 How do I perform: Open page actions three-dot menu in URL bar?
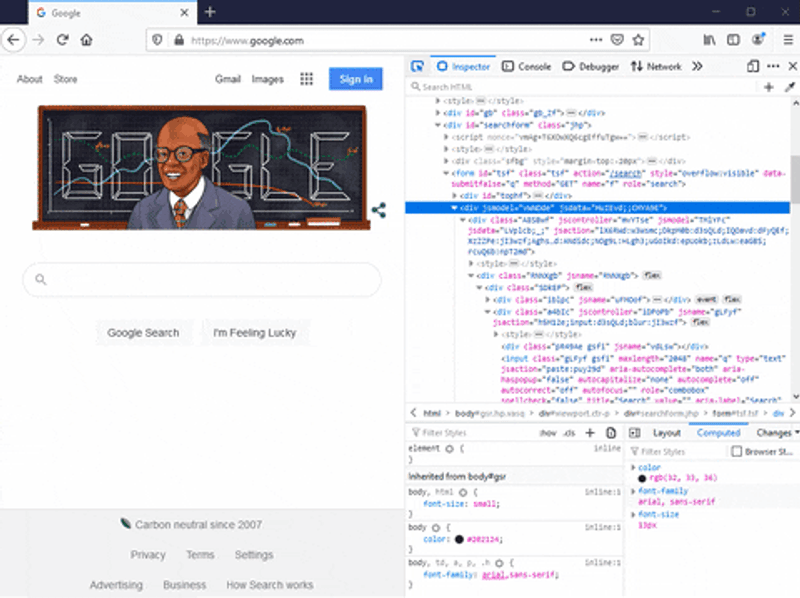click(x=596, y=40)
